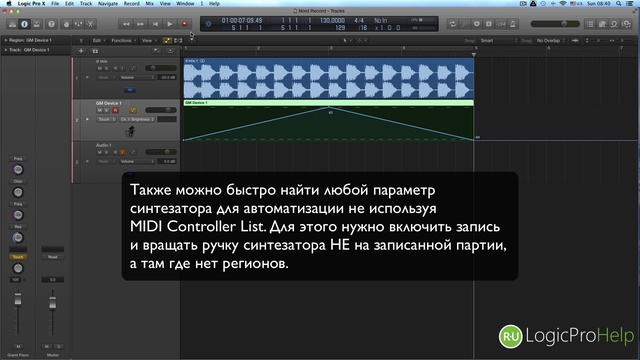
Task: Select the GM Device 1 region header
Action: 329,102
